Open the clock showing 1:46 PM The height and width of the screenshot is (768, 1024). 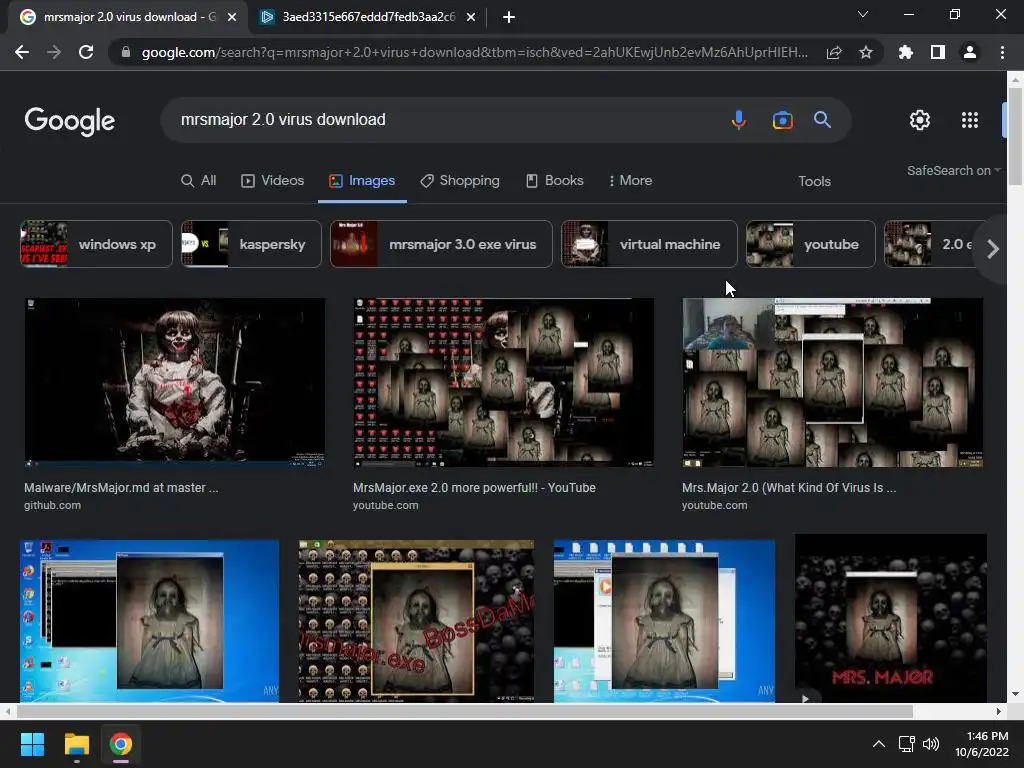click(982, 744)
